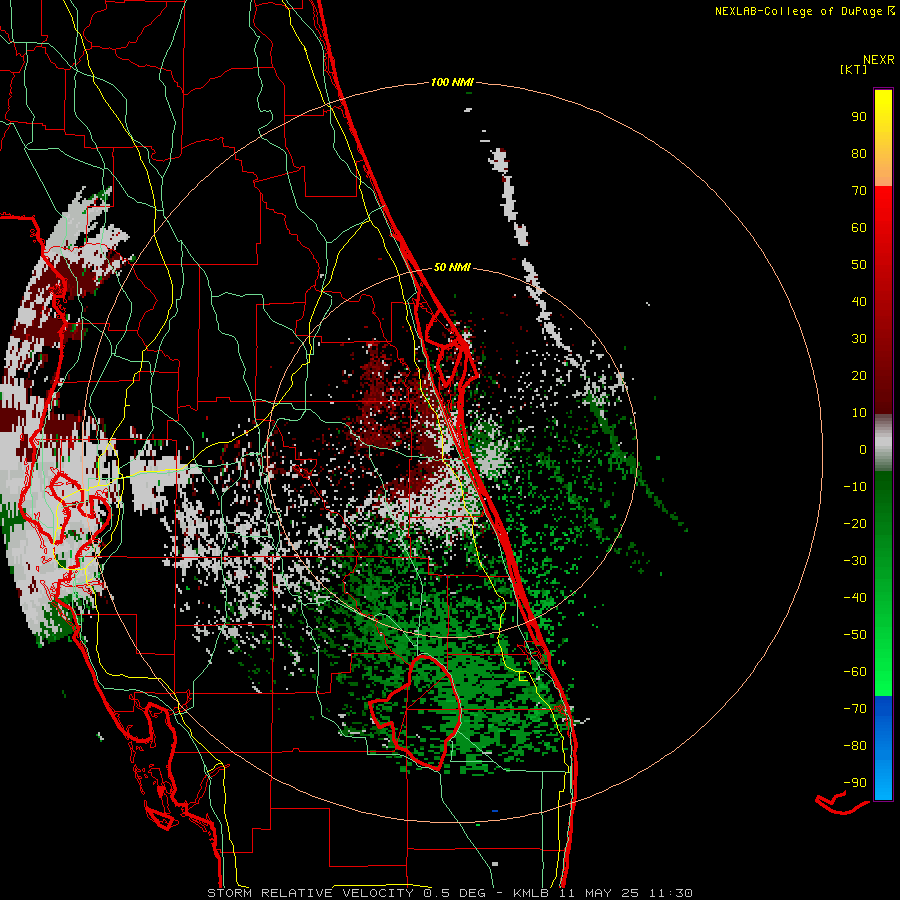Click the -50 scale value
Viewport: 900px width, 900px height.
tap(855, 635)
